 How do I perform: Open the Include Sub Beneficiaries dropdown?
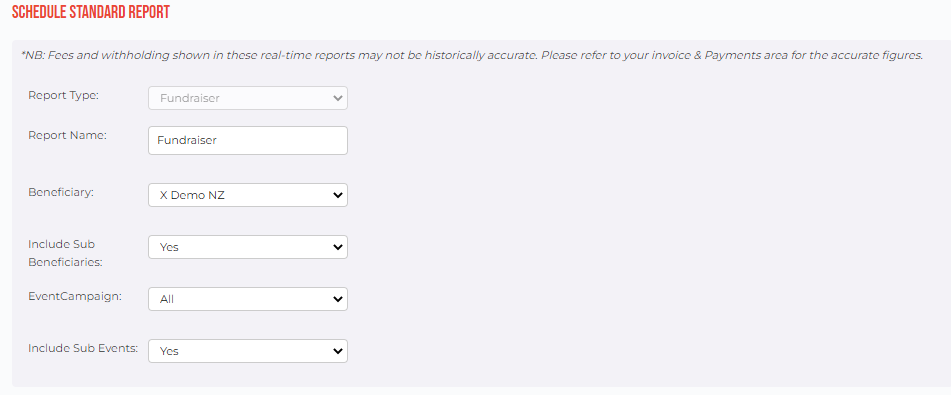click(247, 247)
